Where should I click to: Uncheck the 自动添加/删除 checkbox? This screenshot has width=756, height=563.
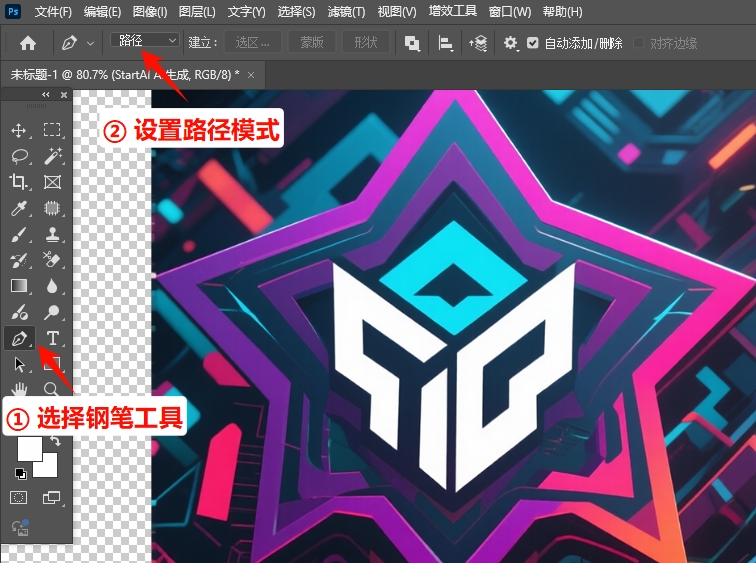pyautogui.click(x=532, y=43)
